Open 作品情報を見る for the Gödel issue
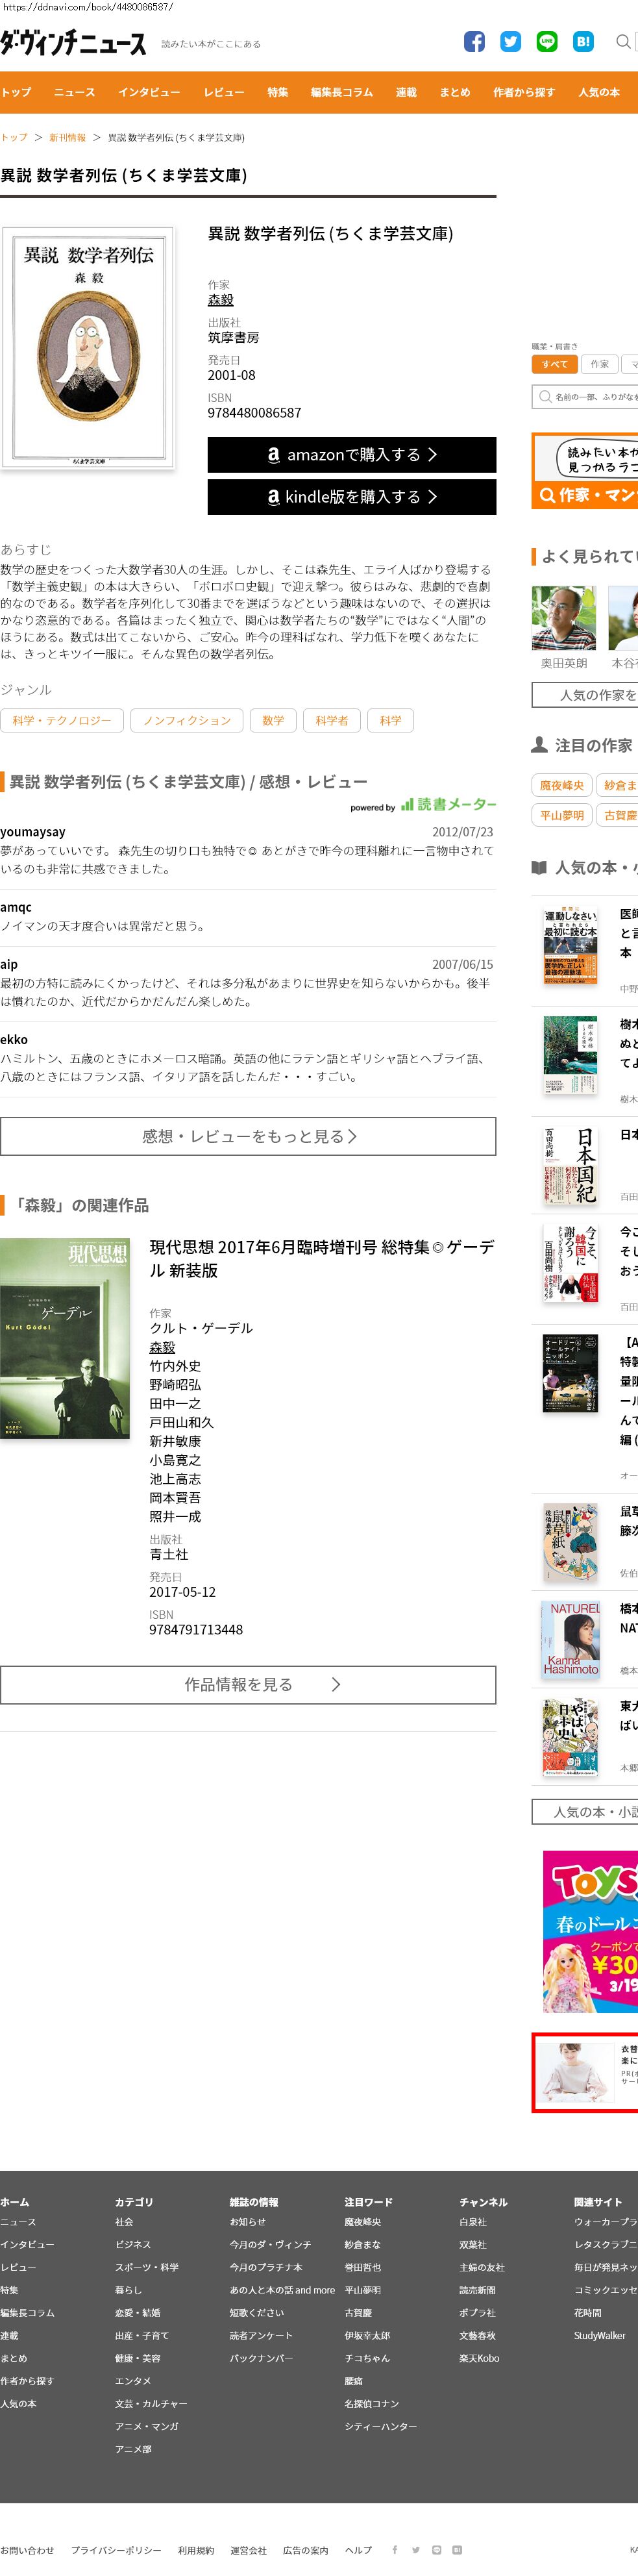 pyautogui.click(x=248, y=1685)
